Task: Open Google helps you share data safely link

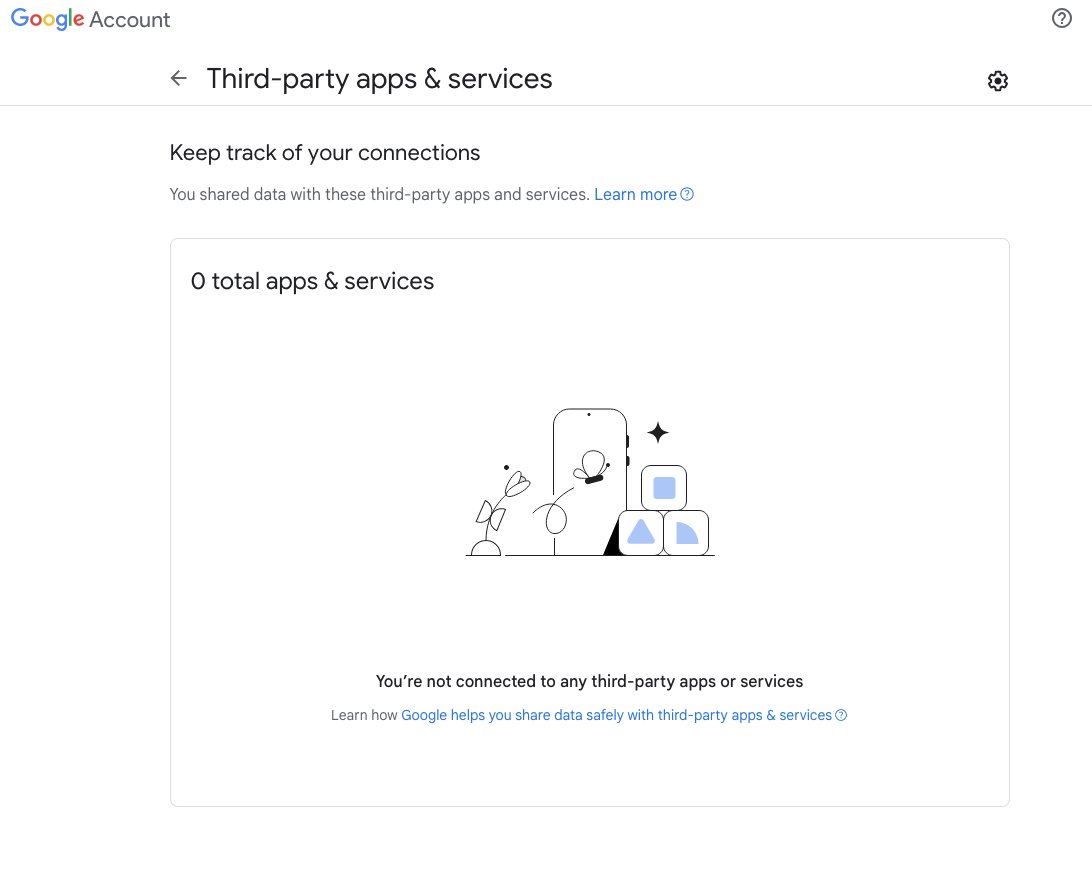Action: click(616, 715)
